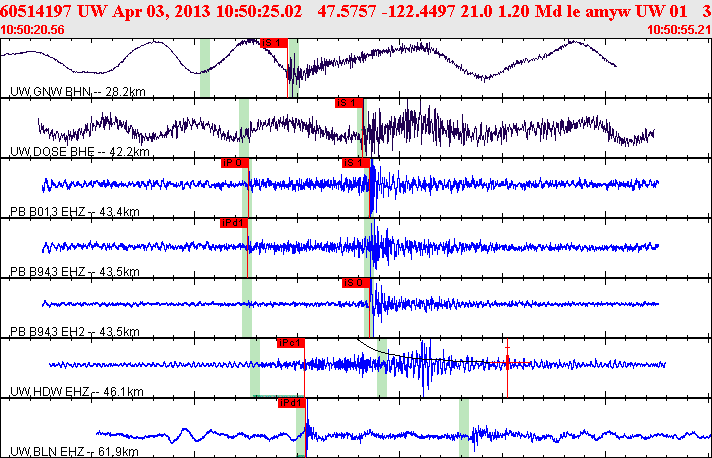This screenshot has width=712, height=458.
Task: Select the latitude 47.5757 in header
Action: tap(347, 11)
